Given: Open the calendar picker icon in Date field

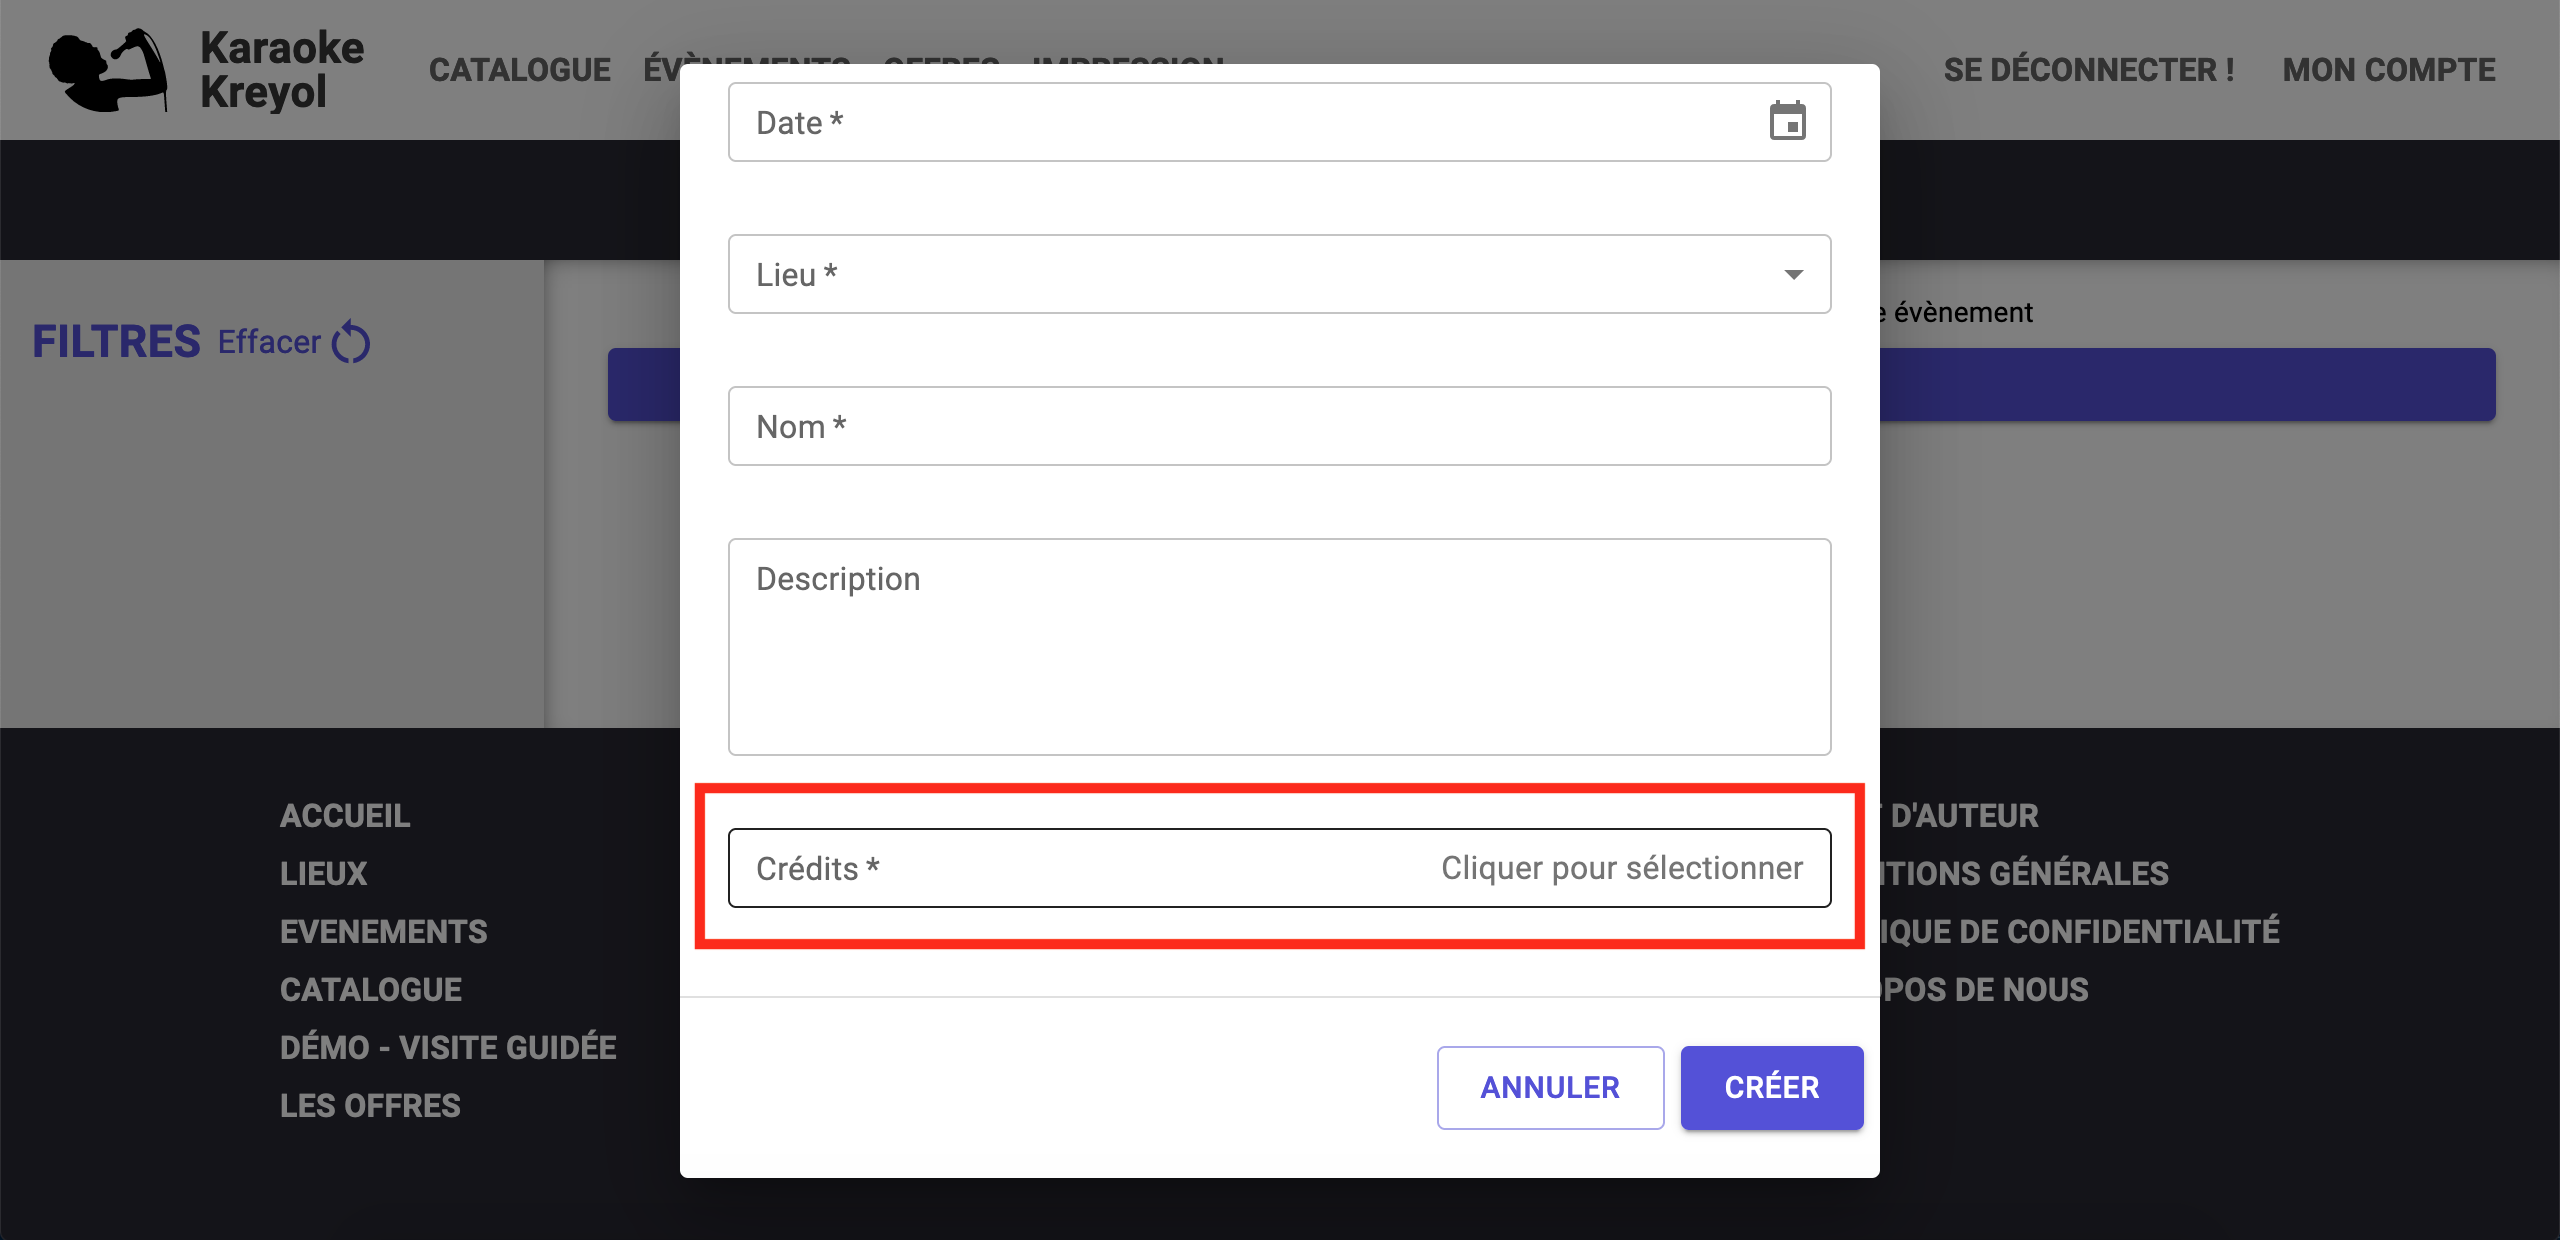Looking at the screenshot, I should (x=1787, y=122).
